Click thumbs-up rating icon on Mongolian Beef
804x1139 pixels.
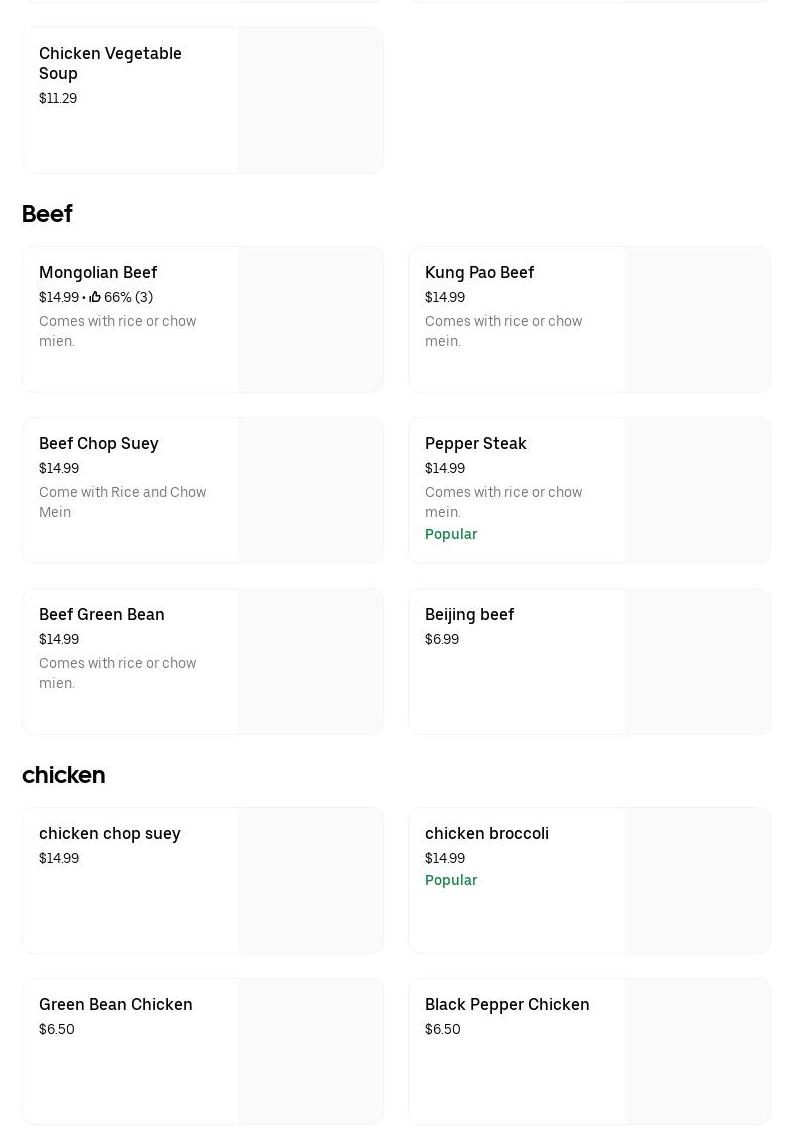click(x=95, y=297)
